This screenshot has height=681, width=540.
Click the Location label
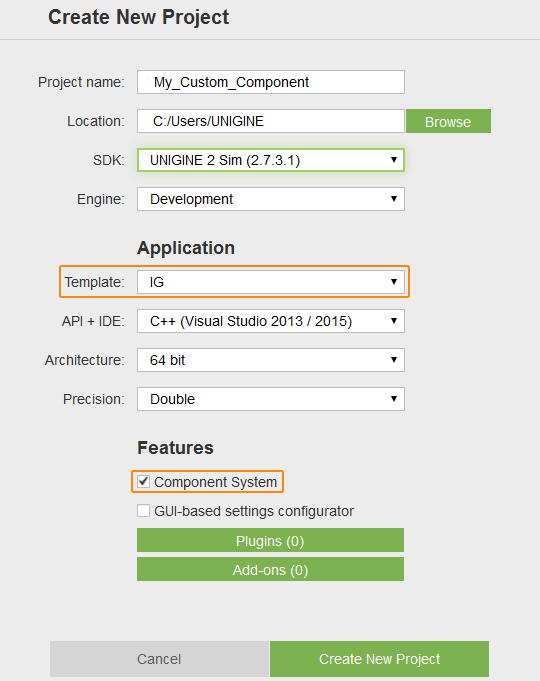pyautogui.click(x=96, y=121)
